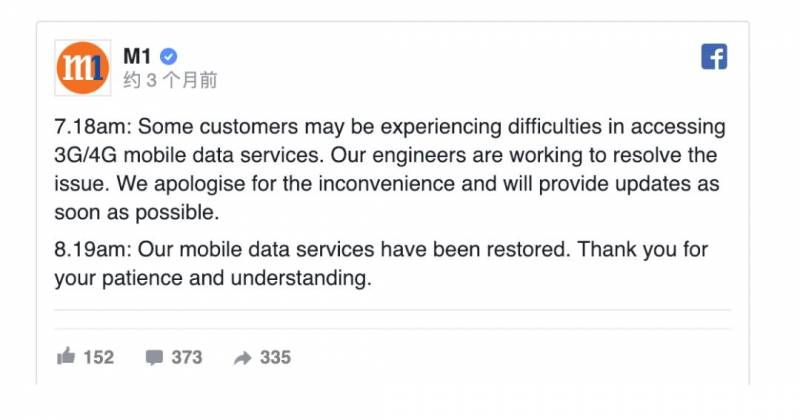
Task: Click the text 'soon as possible.'
Action: pos(134,214)
